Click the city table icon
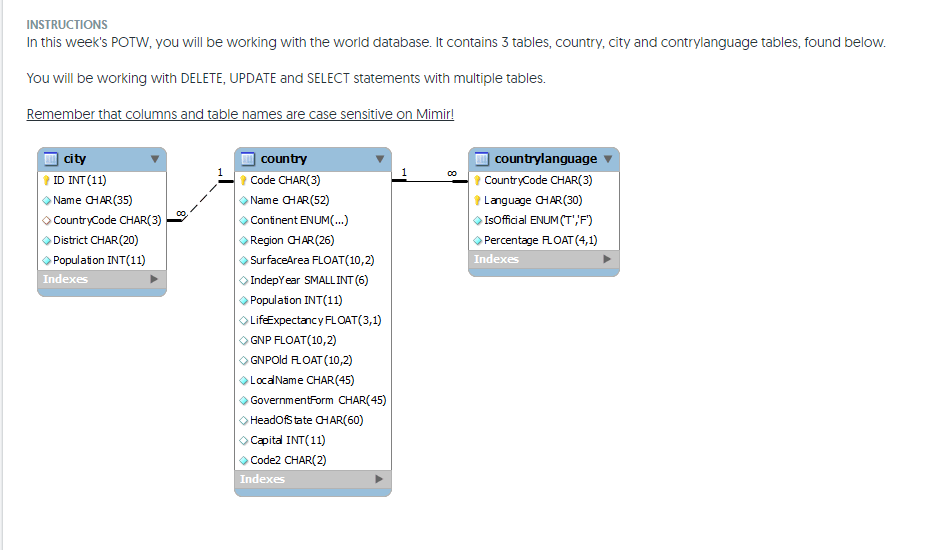942x550 pixels. pos(51,159)
